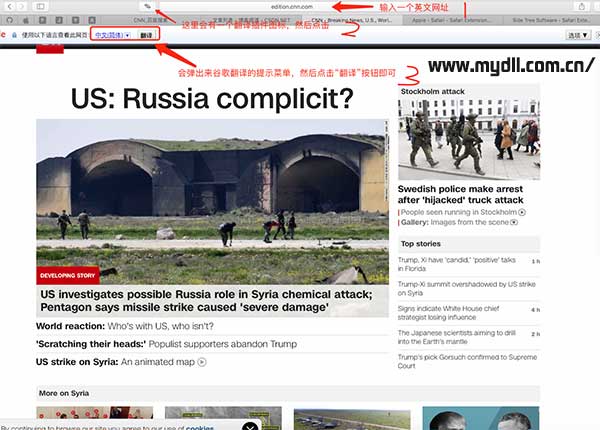Open 'Japanese scientists aiming to drill' story
The height and width of the screenshot is (430, 600).
[x=457, y=337]
